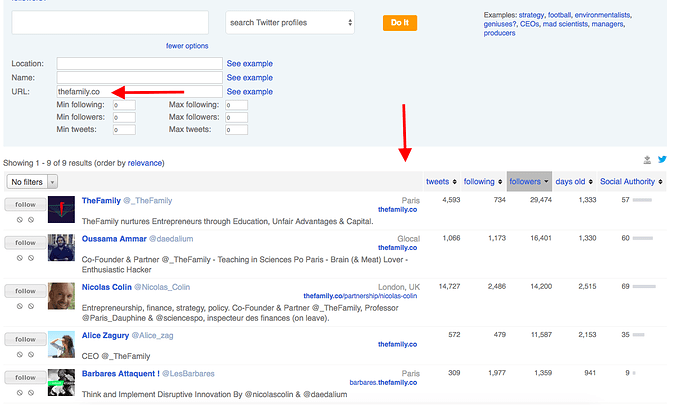Open the @Nicolas_Colin handle link
Screen dimensions: 690x405
[x=162, y=287]
